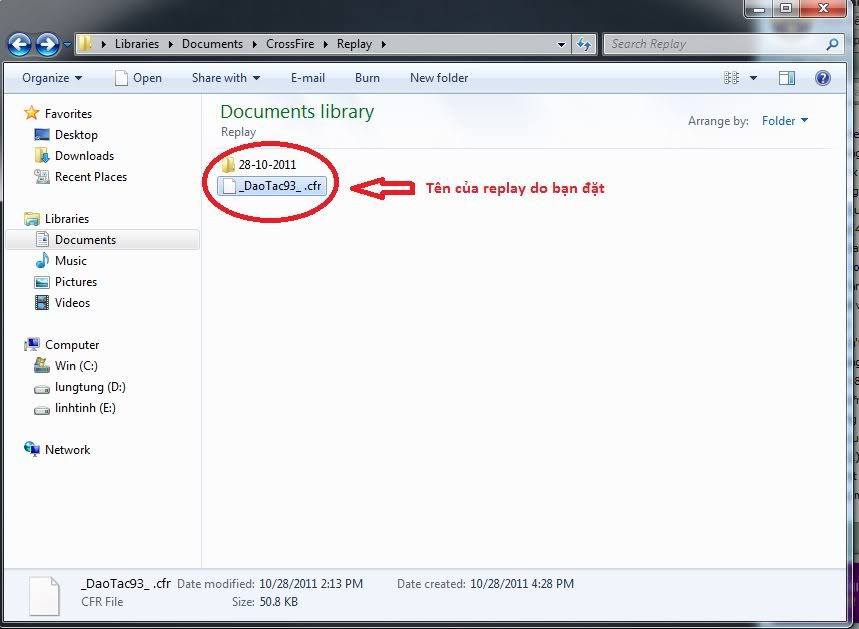Click the Recent Places icon

click(x=42, y=176)
